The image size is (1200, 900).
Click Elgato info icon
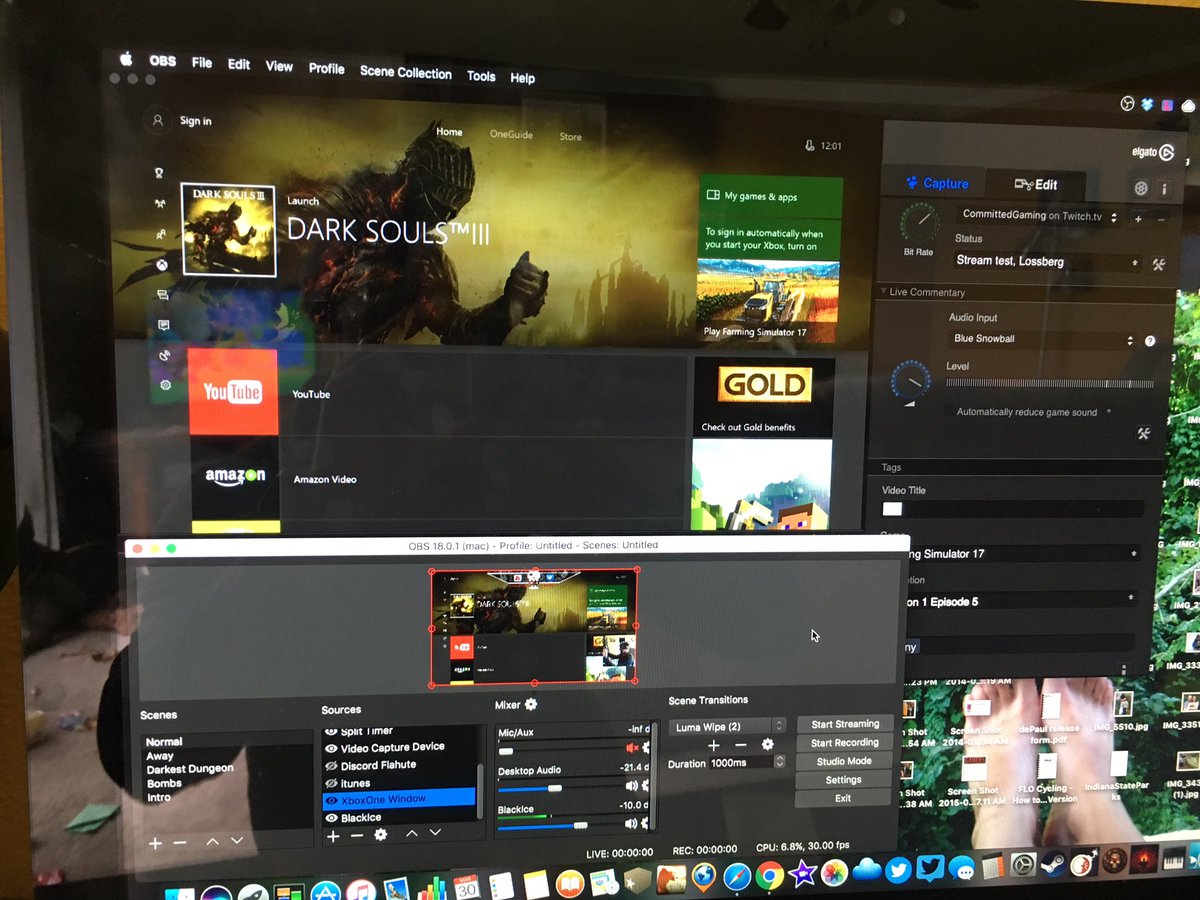tap(1164, 189)
